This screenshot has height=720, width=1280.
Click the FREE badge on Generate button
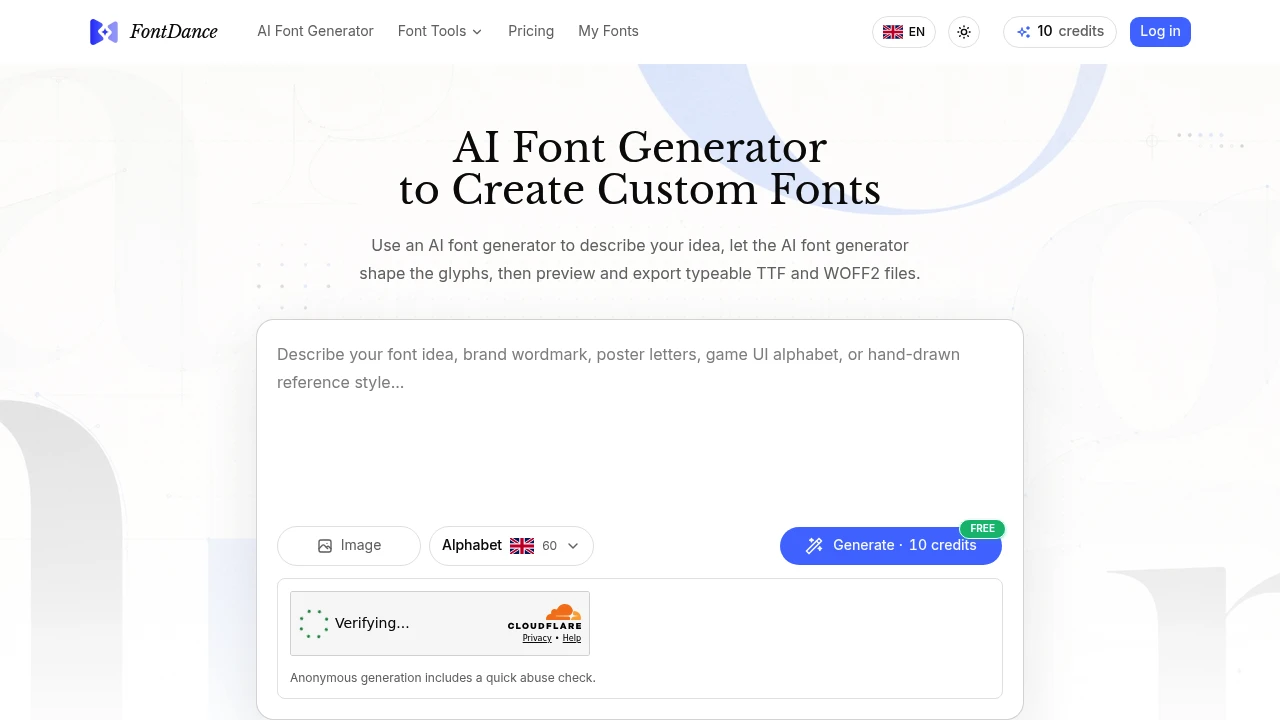coord(982,528)
